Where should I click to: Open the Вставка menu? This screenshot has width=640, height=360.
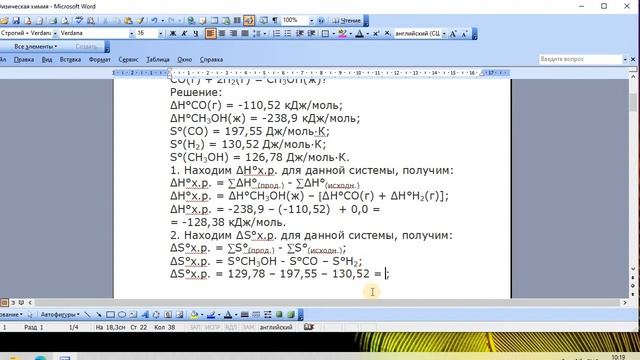tap(70, 60)
